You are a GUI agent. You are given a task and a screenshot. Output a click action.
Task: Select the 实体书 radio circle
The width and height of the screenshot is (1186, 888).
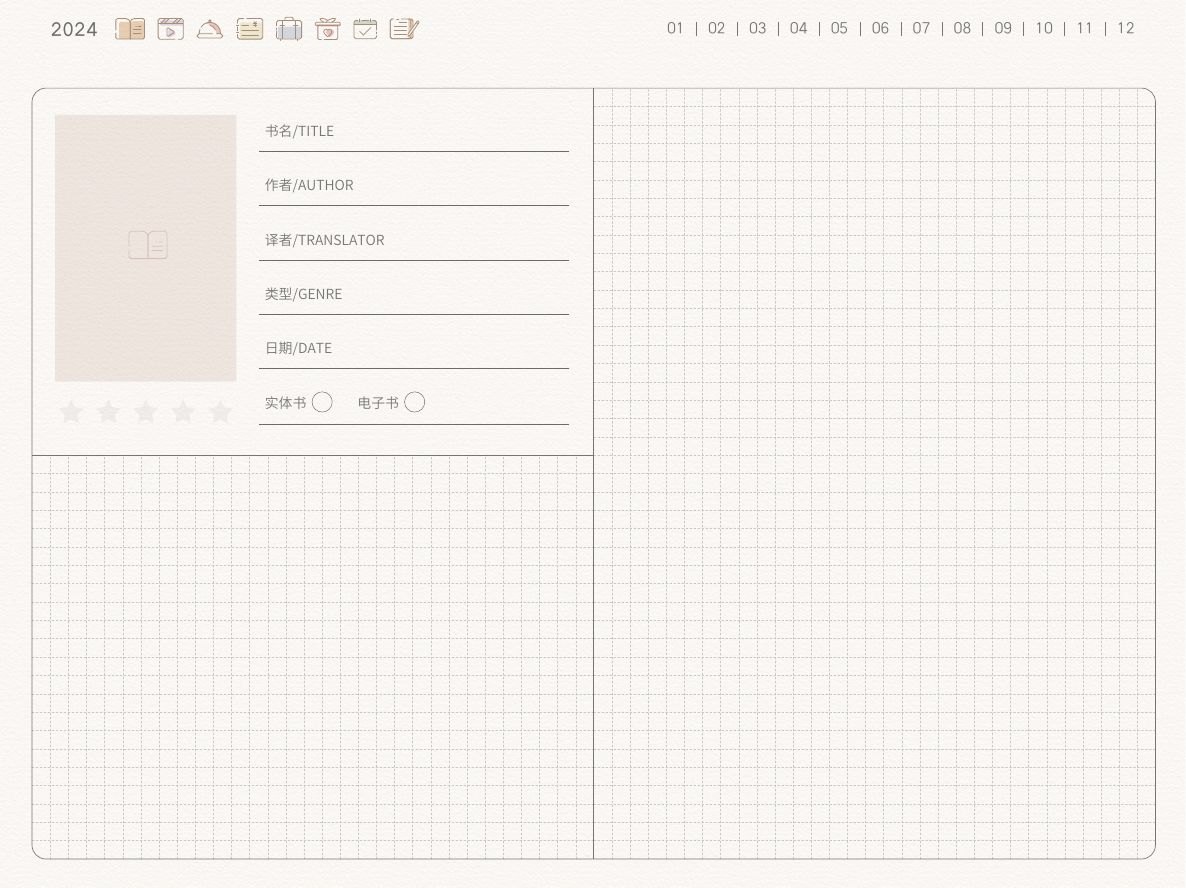tap(322, 402)
